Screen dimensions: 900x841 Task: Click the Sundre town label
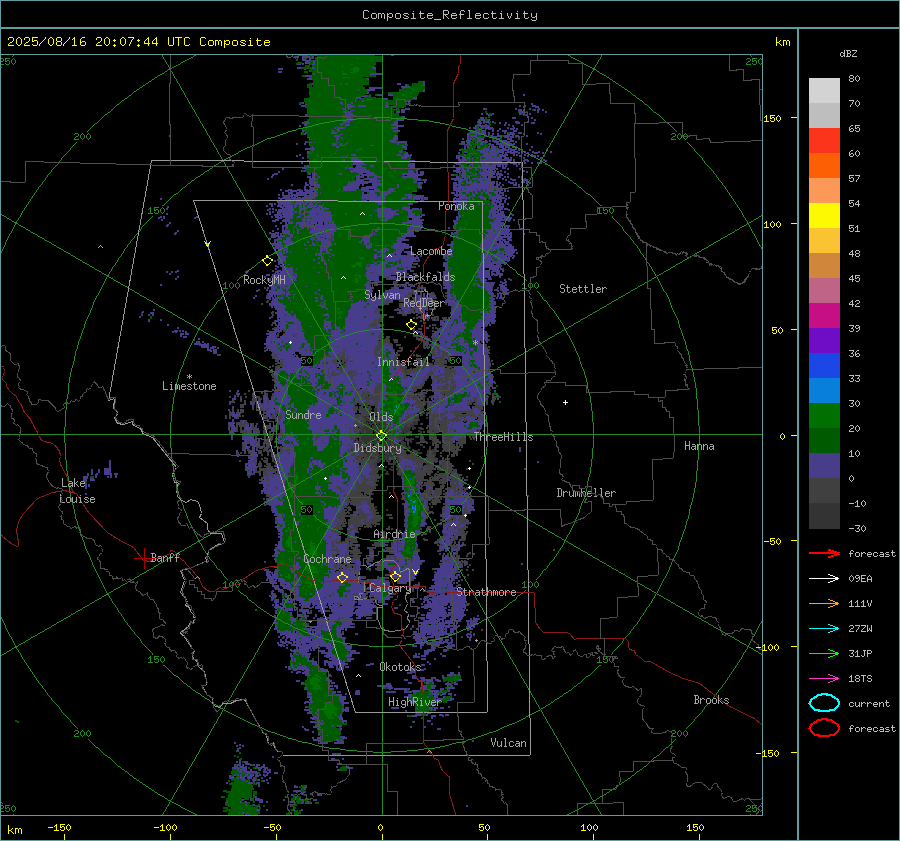303,415
